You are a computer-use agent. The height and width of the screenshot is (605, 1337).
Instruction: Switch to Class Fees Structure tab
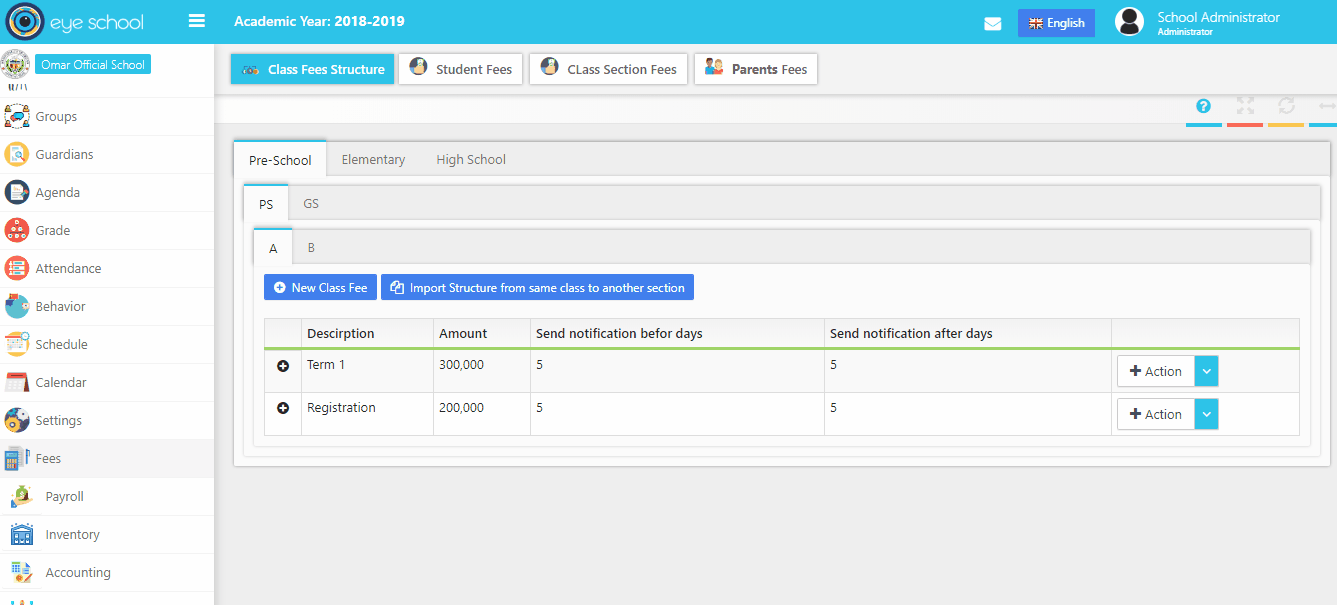coord(313,69)
